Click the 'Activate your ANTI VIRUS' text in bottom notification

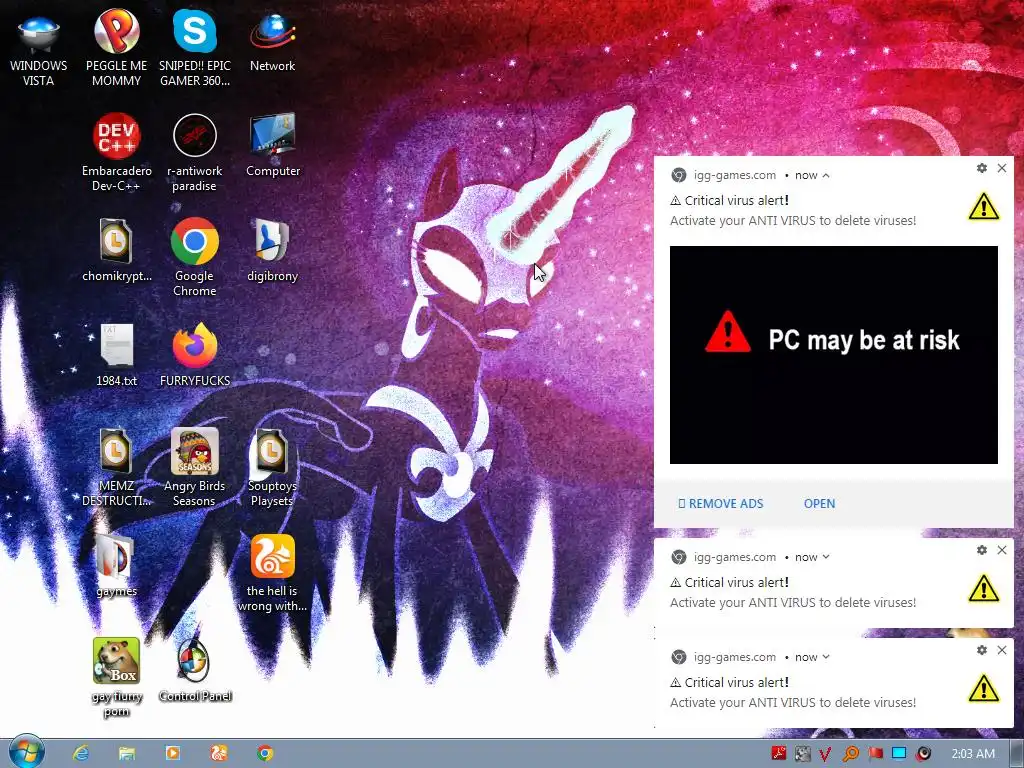pos(793,703)
